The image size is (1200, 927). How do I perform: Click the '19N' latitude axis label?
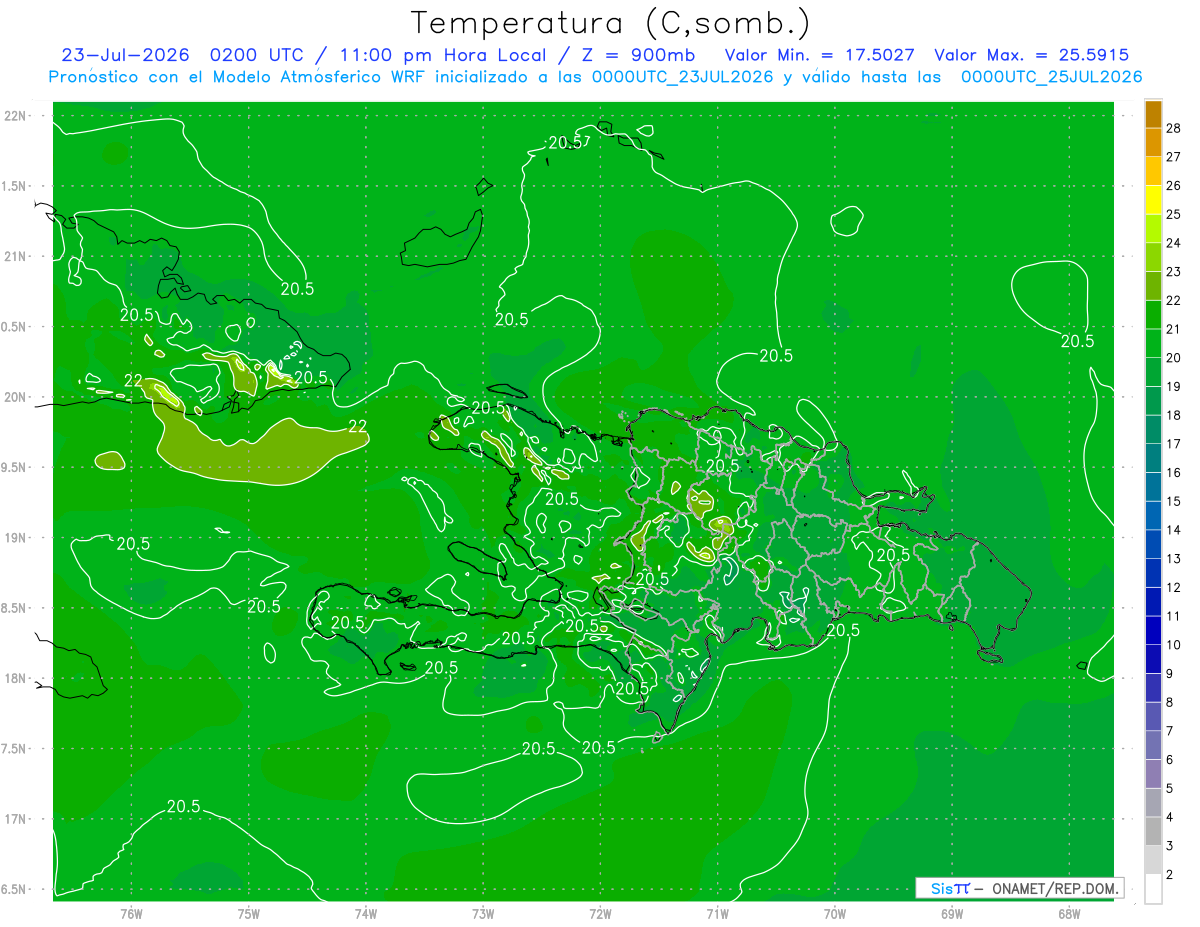[x=14, y=537]
